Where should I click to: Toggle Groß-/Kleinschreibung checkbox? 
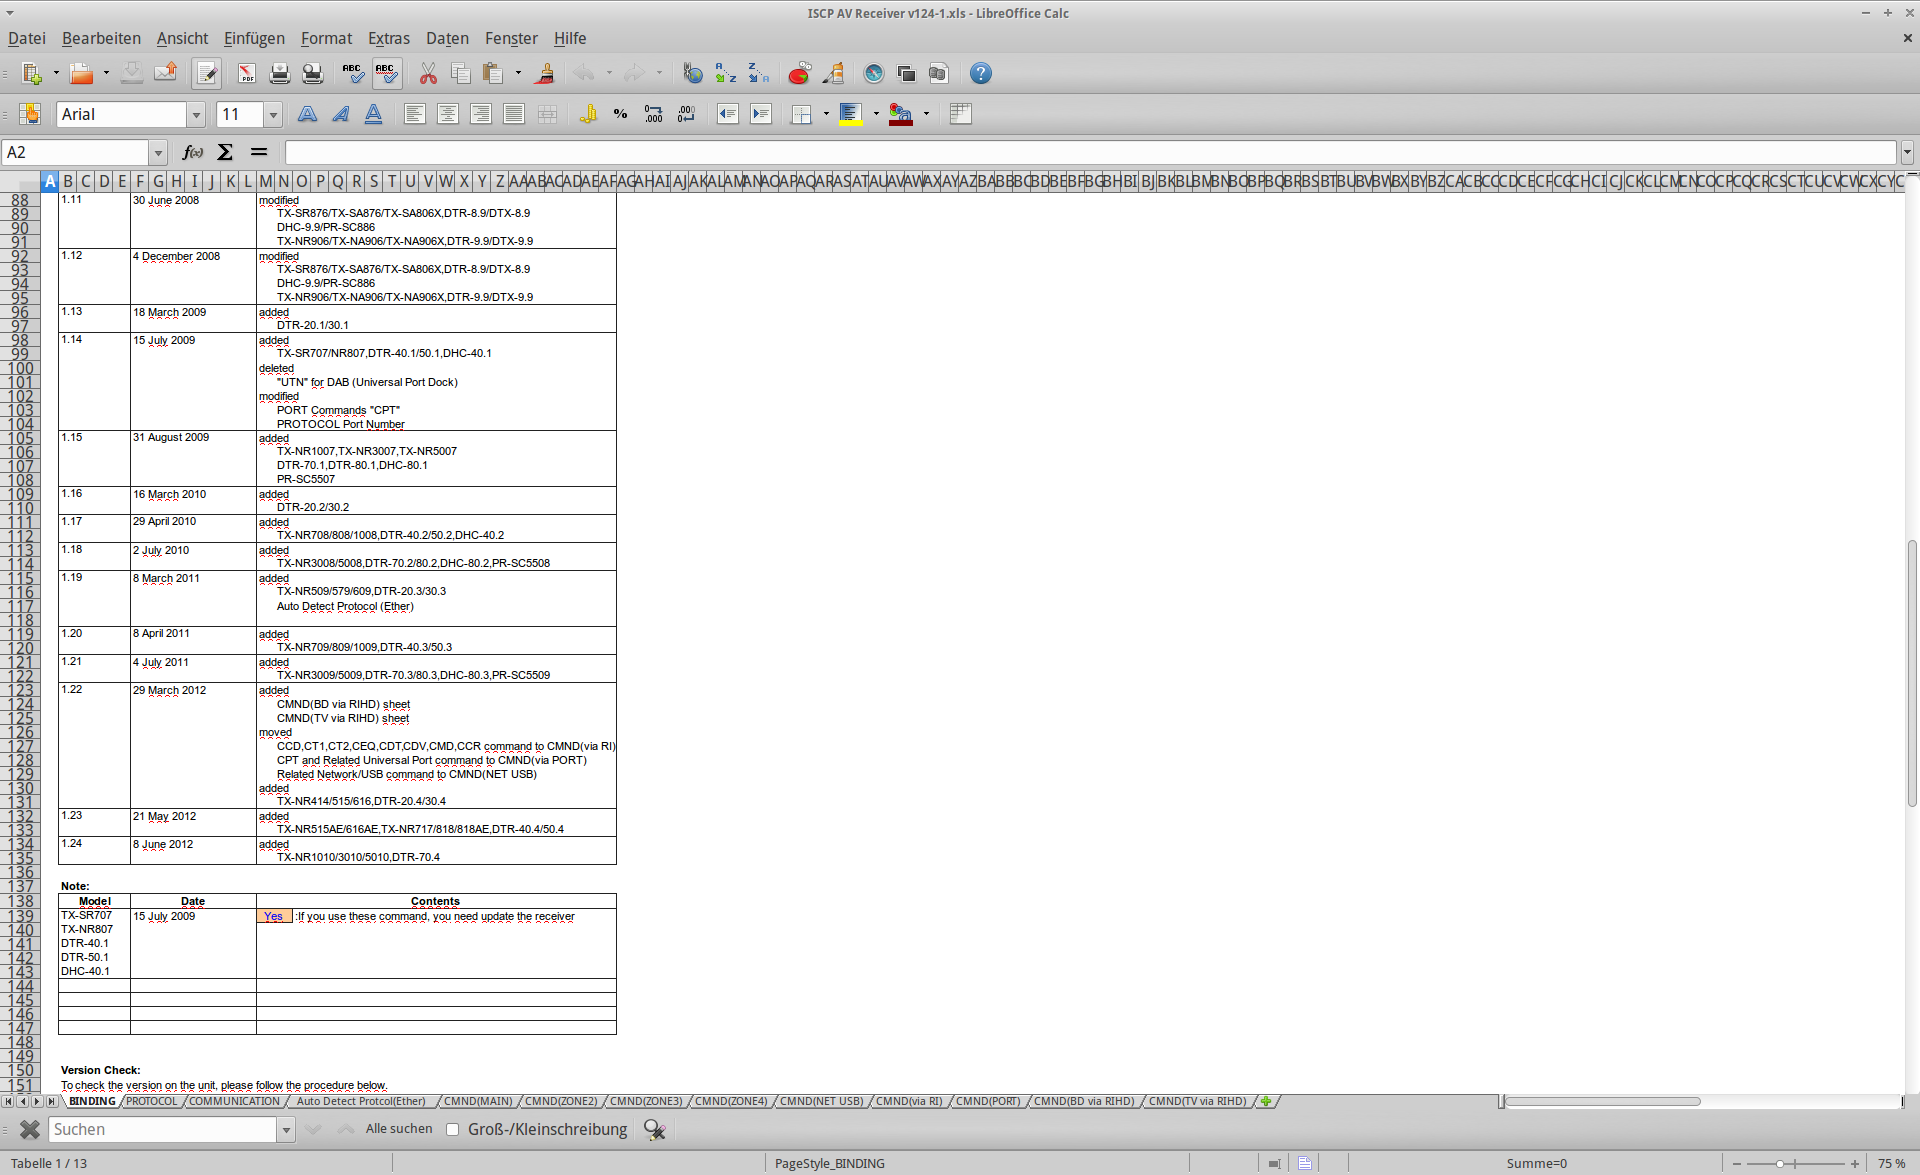[x=453, y=1129]
